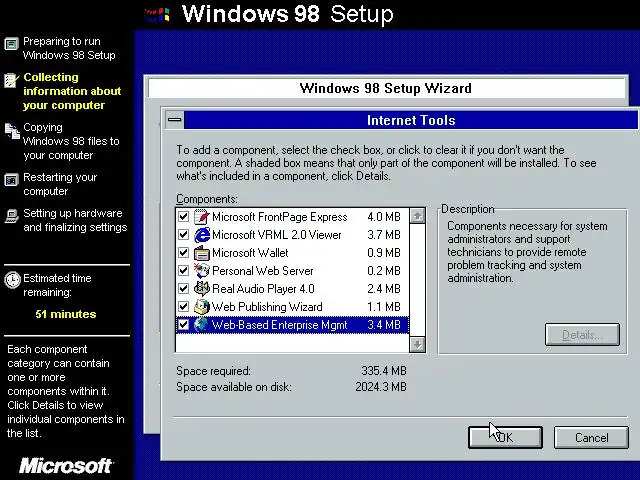Click the 2.4 MB size value
Image resolution: width=640 pixels, height=480 pixels.
pos(384,289)
